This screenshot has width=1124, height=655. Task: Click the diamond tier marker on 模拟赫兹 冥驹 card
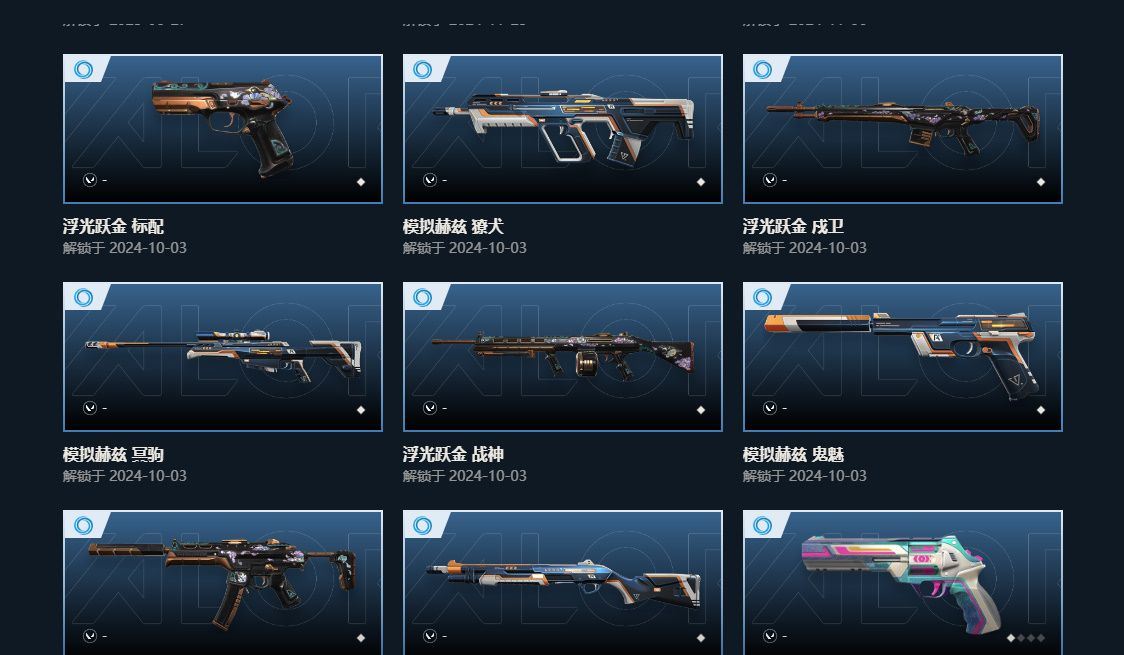361,410
